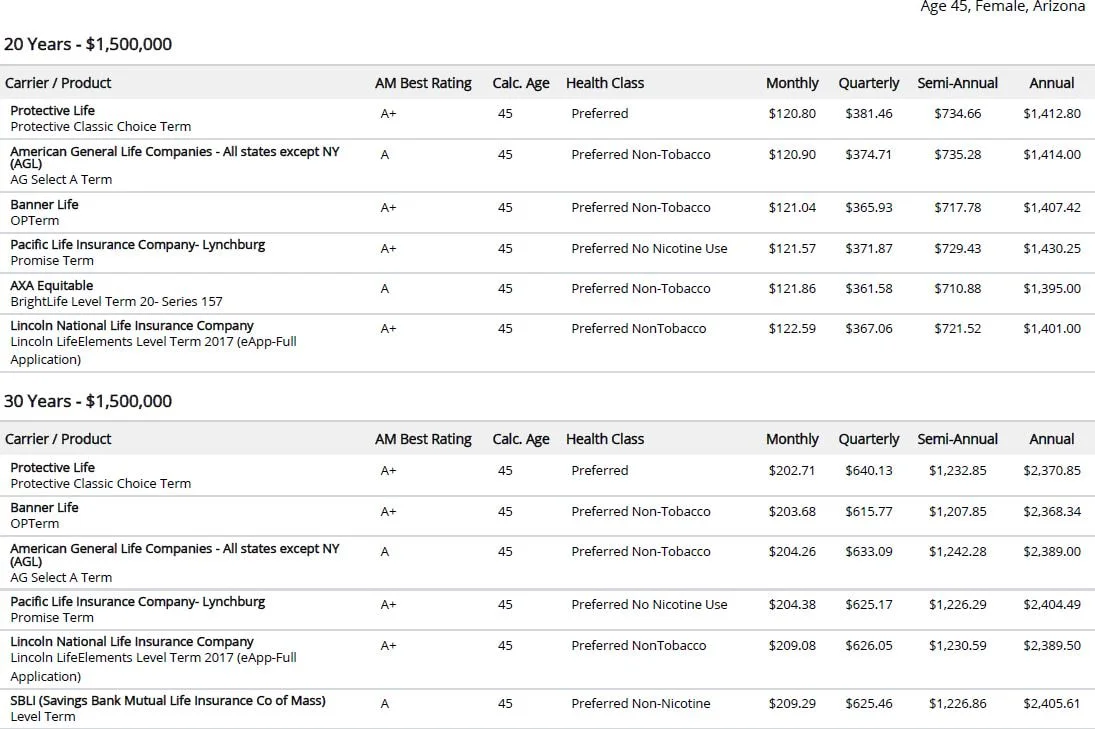Click the Health Class header in the 30 Years table
This screenshot has height=729, width=1095.
(x=605, y=439)
